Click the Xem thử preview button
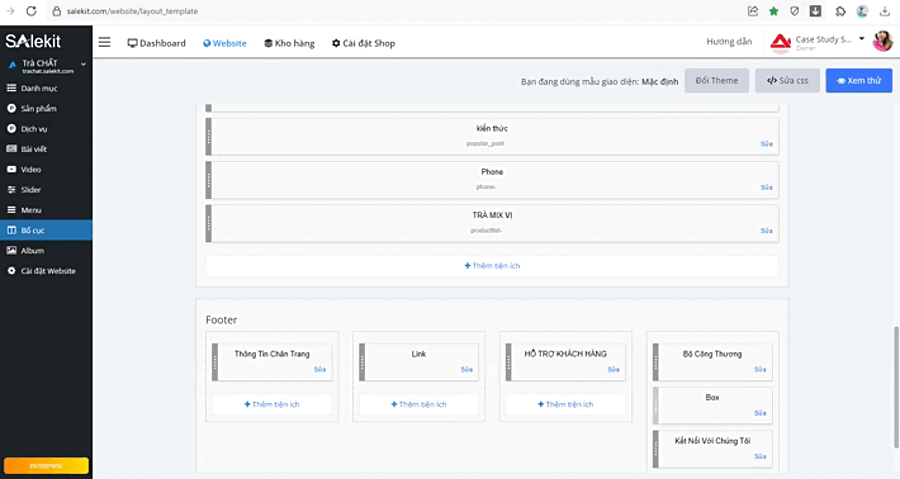Viewport: 900px width, 479px height. coord(859,80)
